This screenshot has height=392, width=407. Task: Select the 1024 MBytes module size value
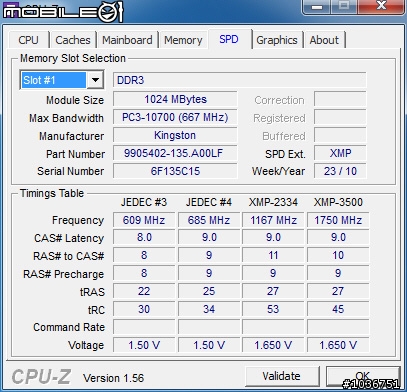pos(175,99)
